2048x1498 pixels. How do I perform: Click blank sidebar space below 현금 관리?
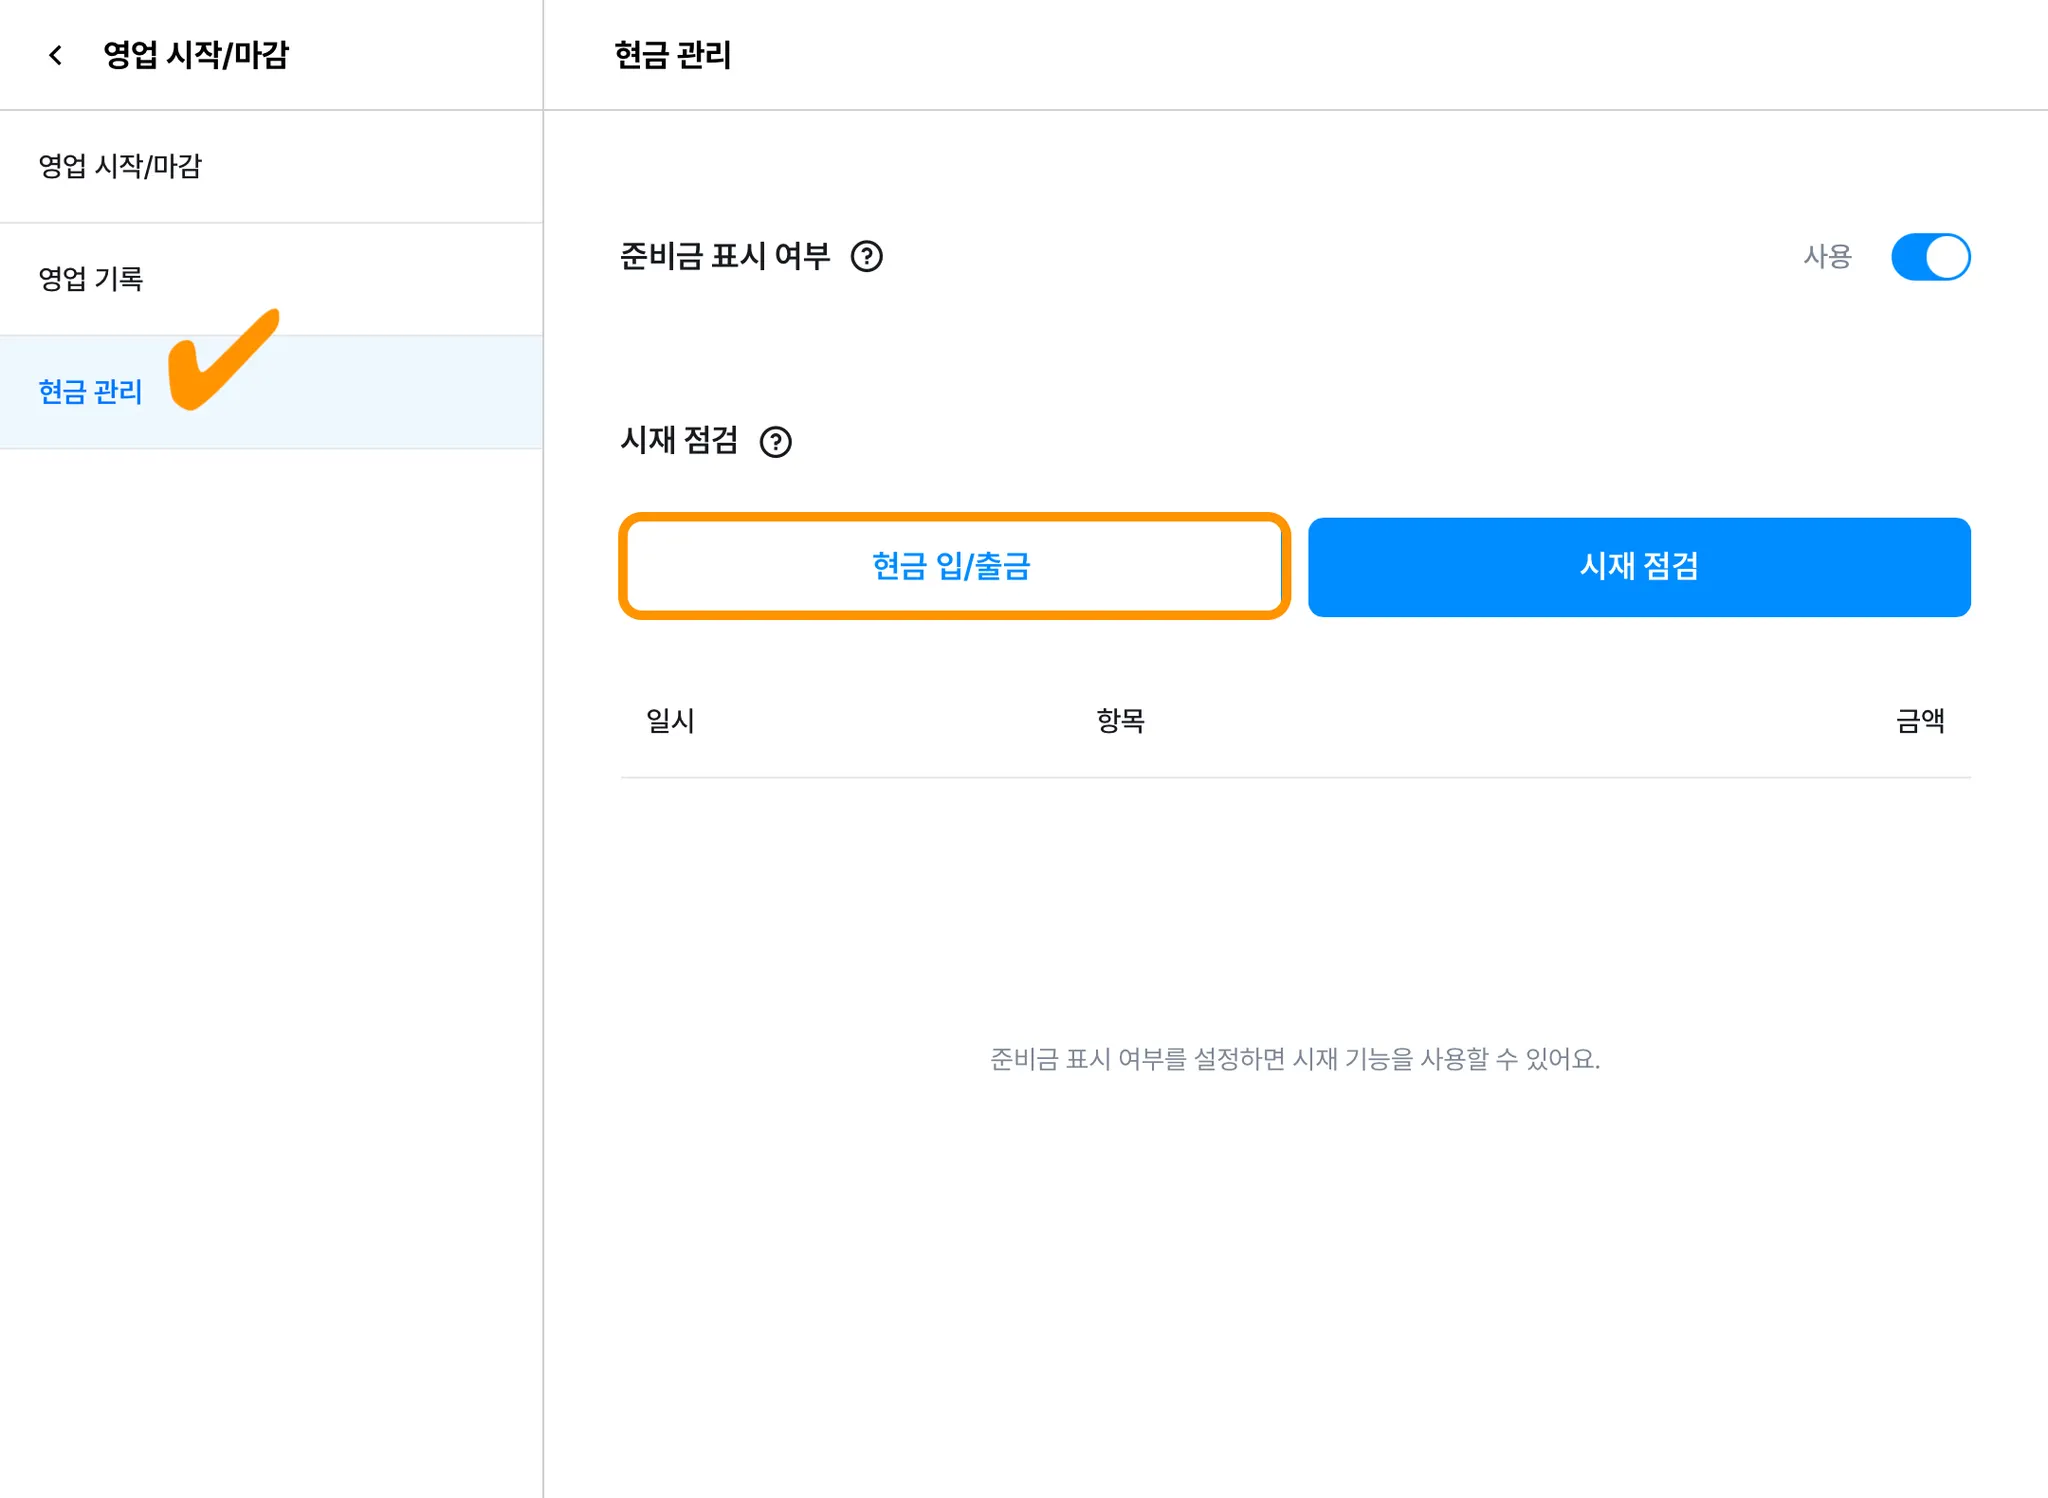tap(270, 900)
